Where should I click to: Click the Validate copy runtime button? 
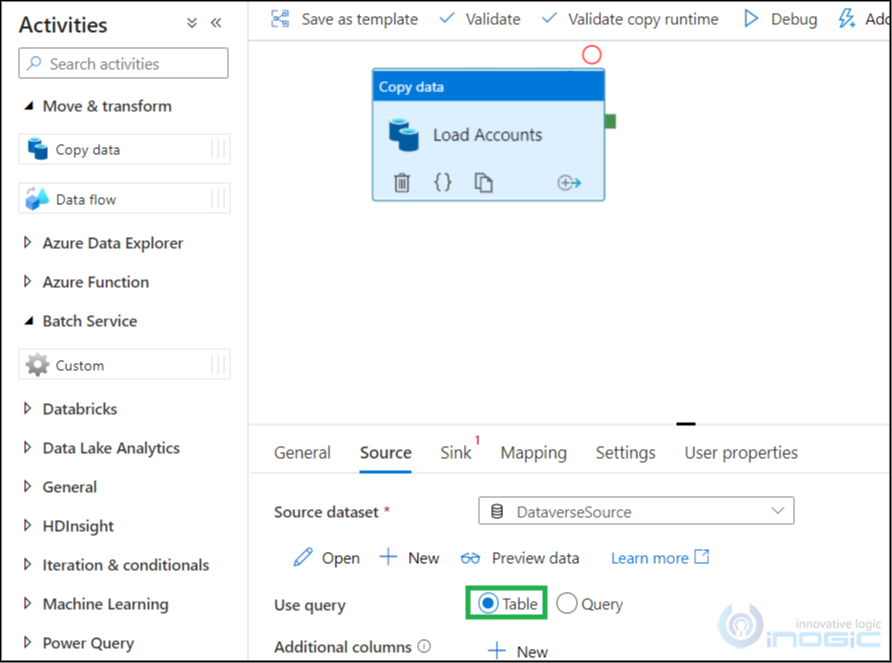pyautogui.click(x=630, y=18)
